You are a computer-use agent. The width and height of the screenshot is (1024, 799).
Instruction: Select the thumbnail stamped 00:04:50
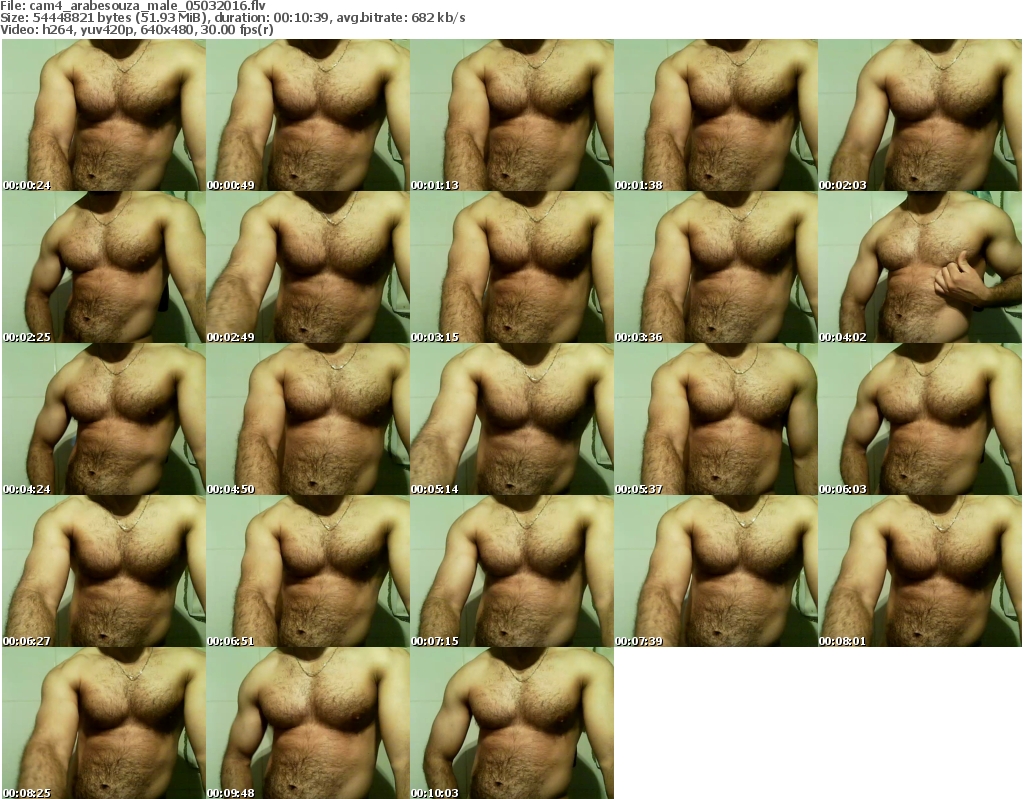coord(308,419)
